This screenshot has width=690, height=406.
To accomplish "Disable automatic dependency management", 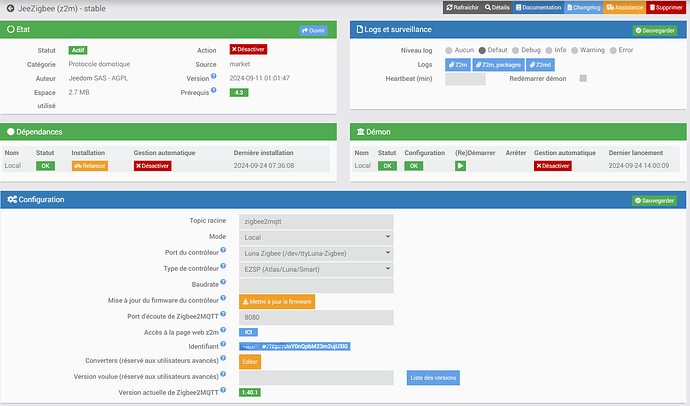I will [x=152, y=166].
